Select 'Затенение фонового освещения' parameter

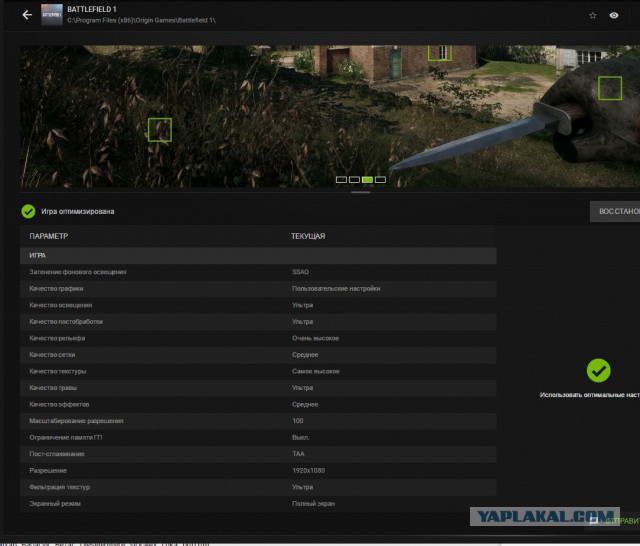[78, 272]
